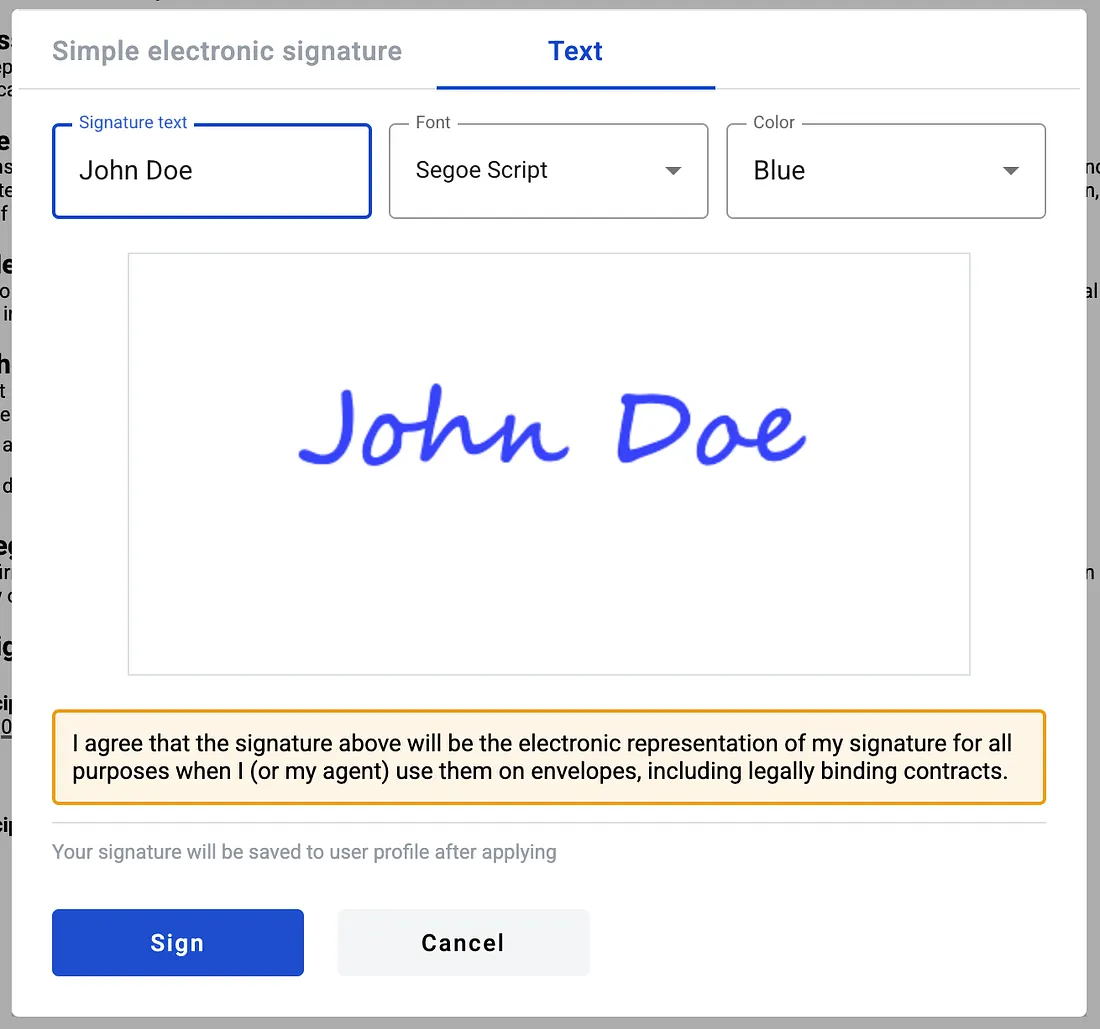Click the "Signature text" field label
The width and height of the screenshot is (1100, 1029).
(133, 122)
